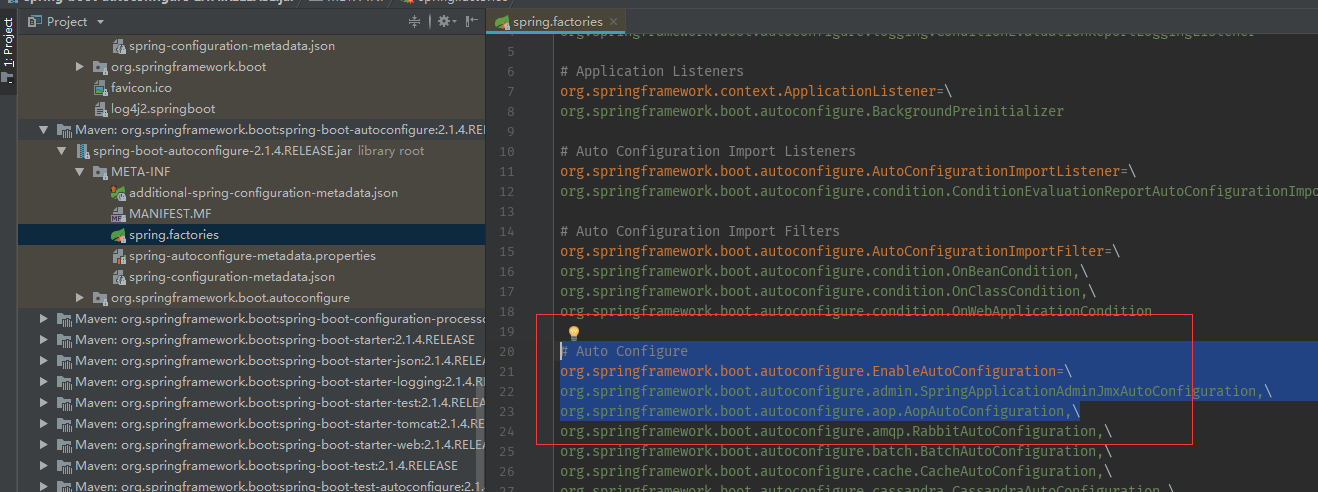Close the spring.factories tab
This screenshot has height=492, width=1318.
pyautogui.click(x=614, y=21)
